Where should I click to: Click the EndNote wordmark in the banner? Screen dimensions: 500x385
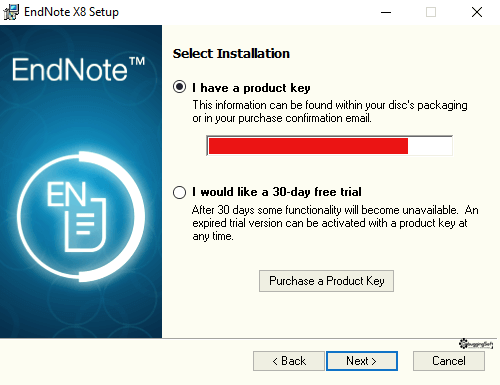pyautogui.click(x=79, y=69)
